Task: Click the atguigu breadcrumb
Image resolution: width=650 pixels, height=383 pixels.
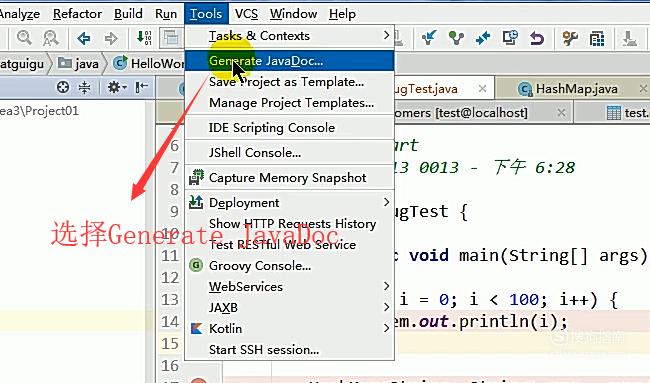Action: (22, 63)
